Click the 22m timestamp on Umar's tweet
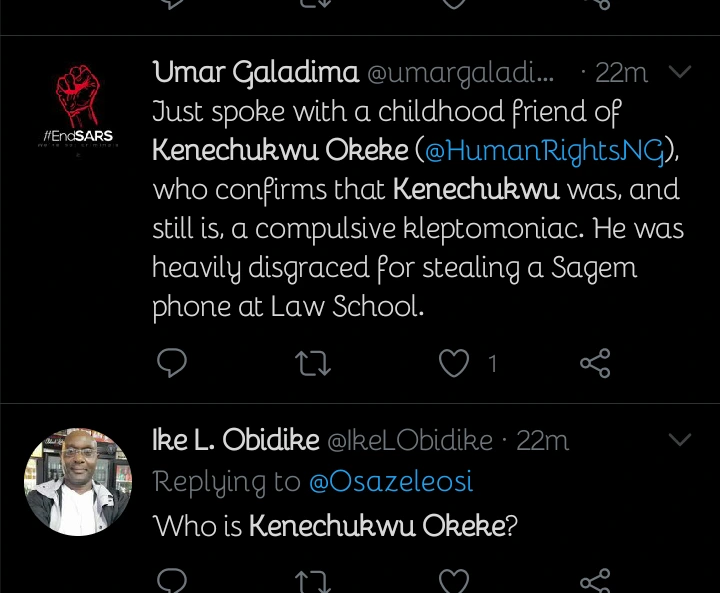Image resolution: width=720 pixels, height=593 pixels. coord(620,72)
